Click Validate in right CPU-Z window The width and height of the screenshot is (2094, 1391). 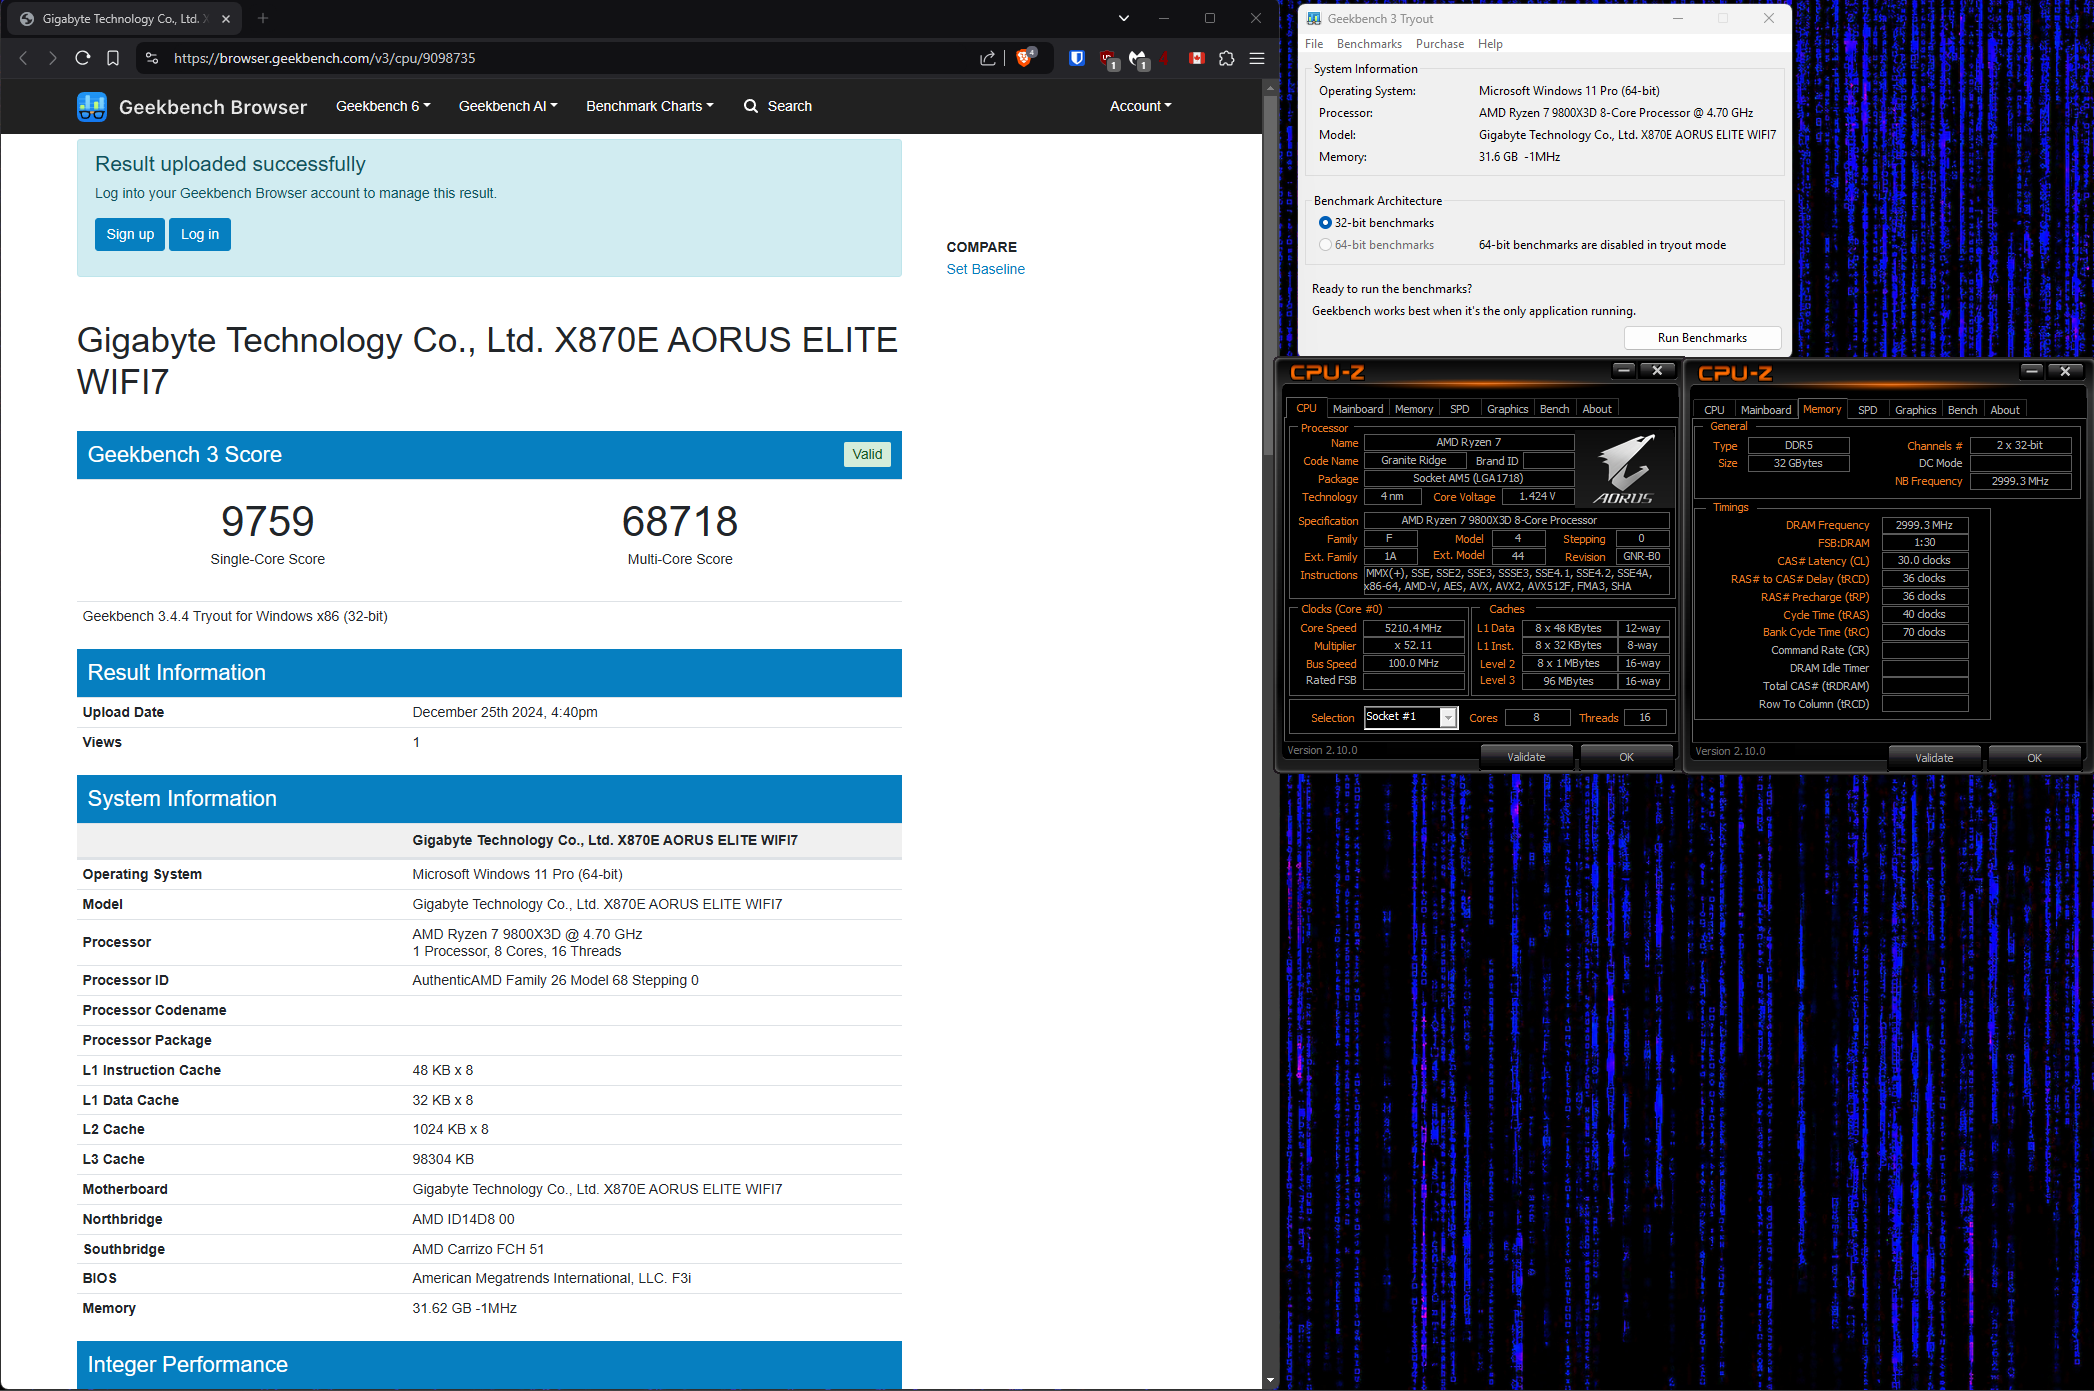click(1934, 758)
